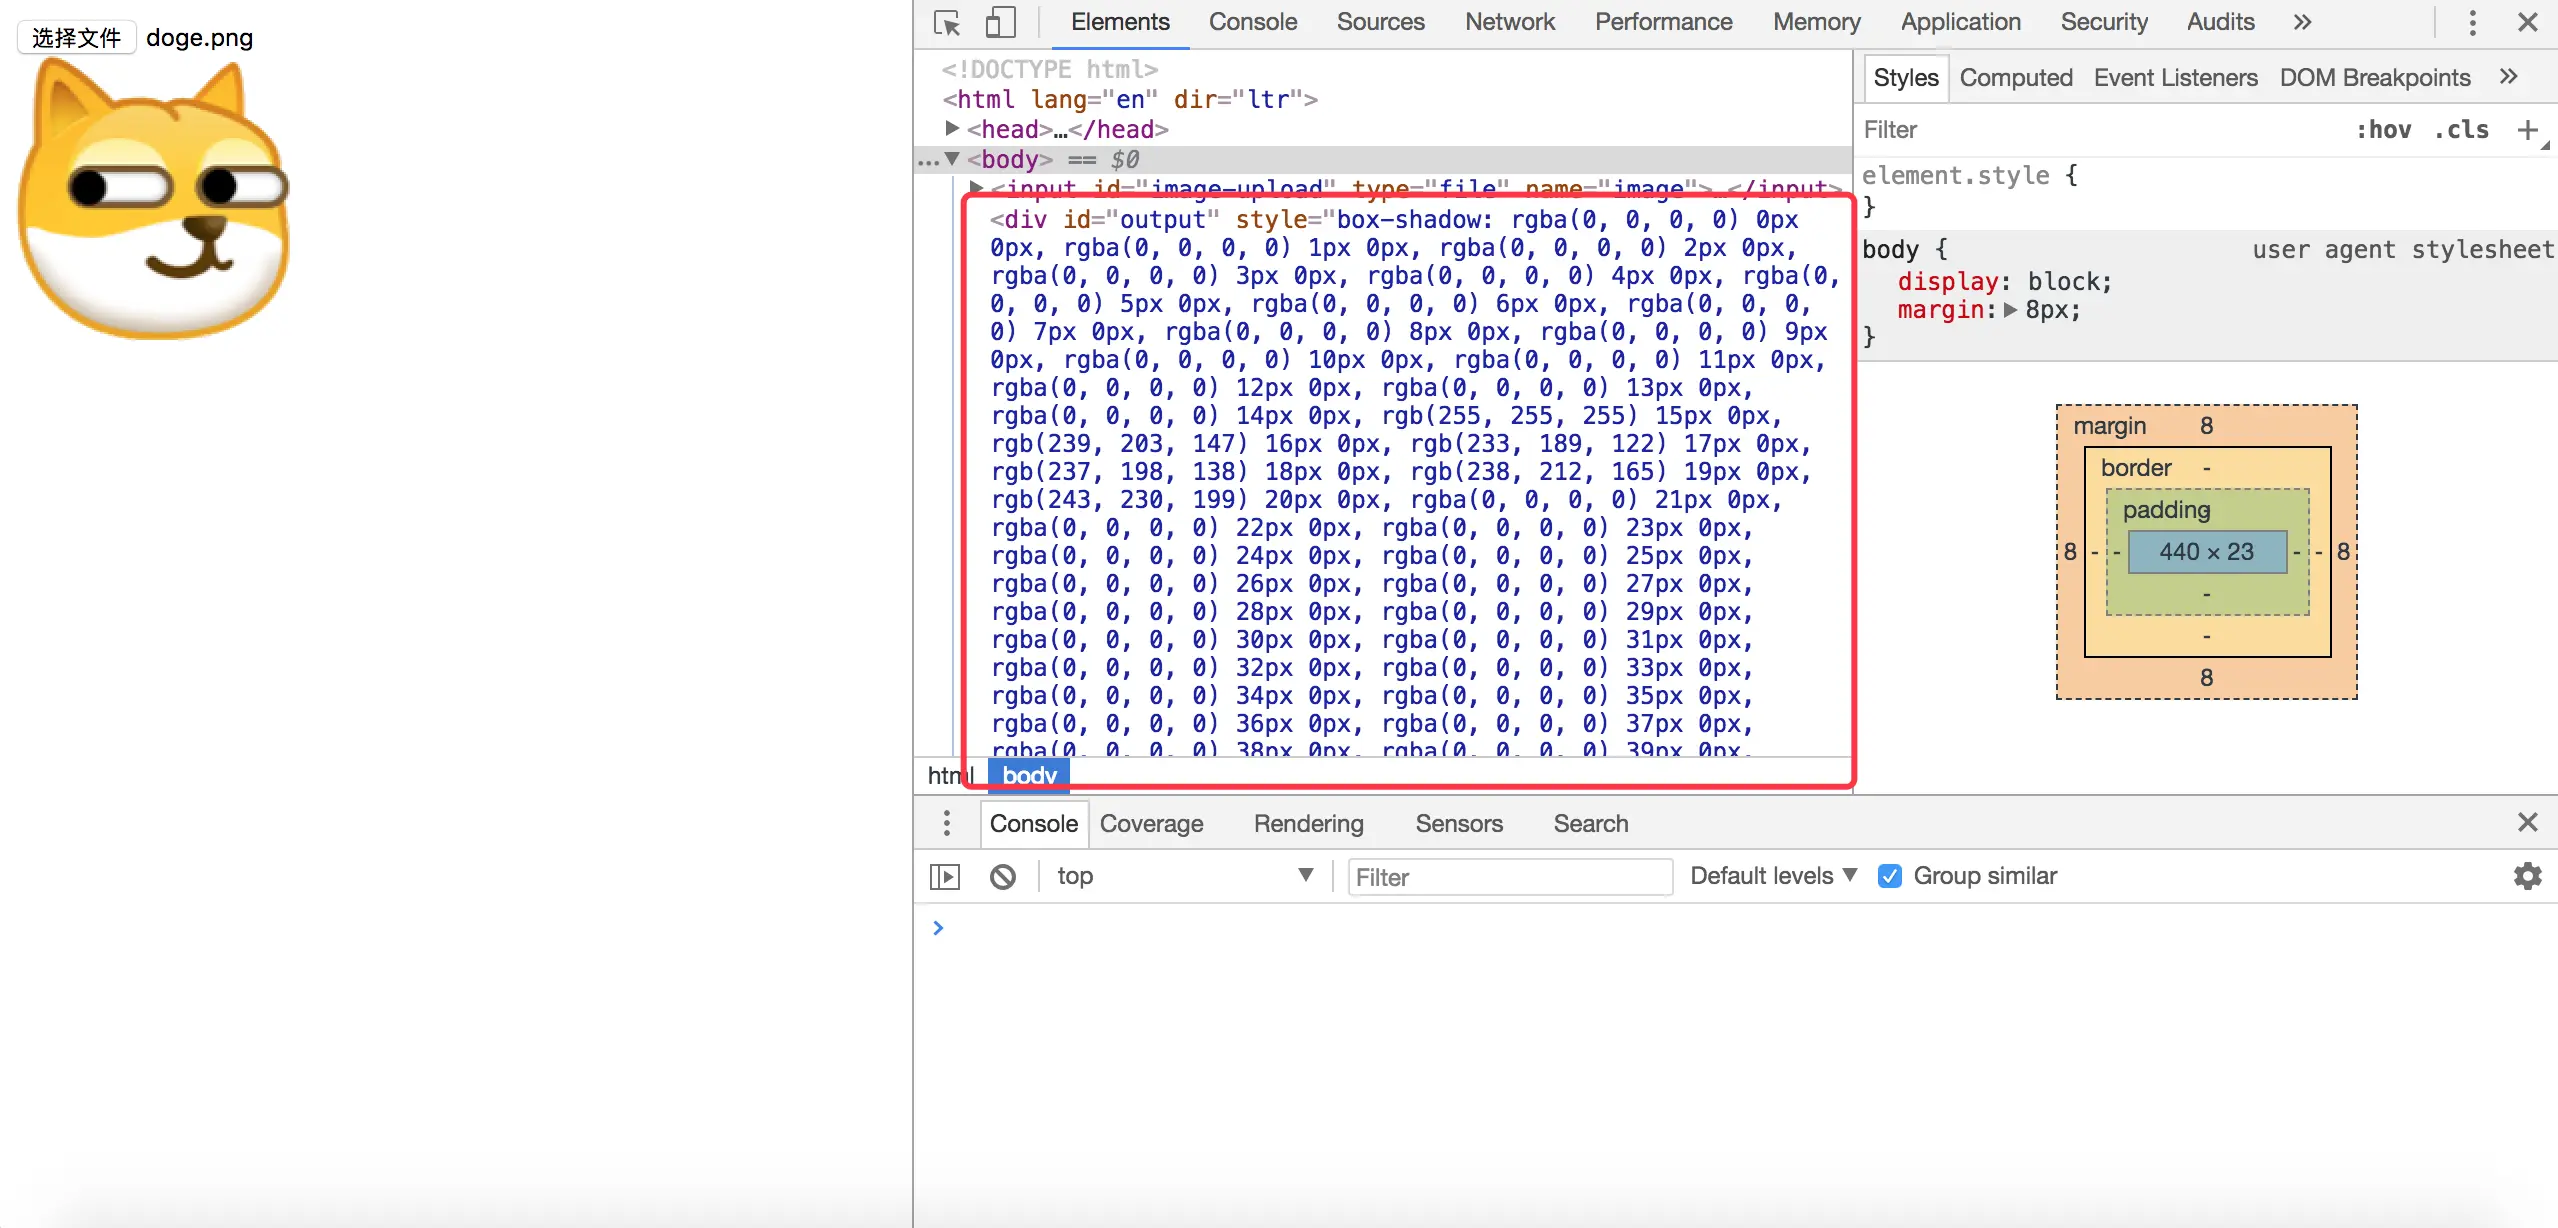Viewport: 2558px width, 1228px height.
Task: Expand the head element node
Action: click(952, 129)
